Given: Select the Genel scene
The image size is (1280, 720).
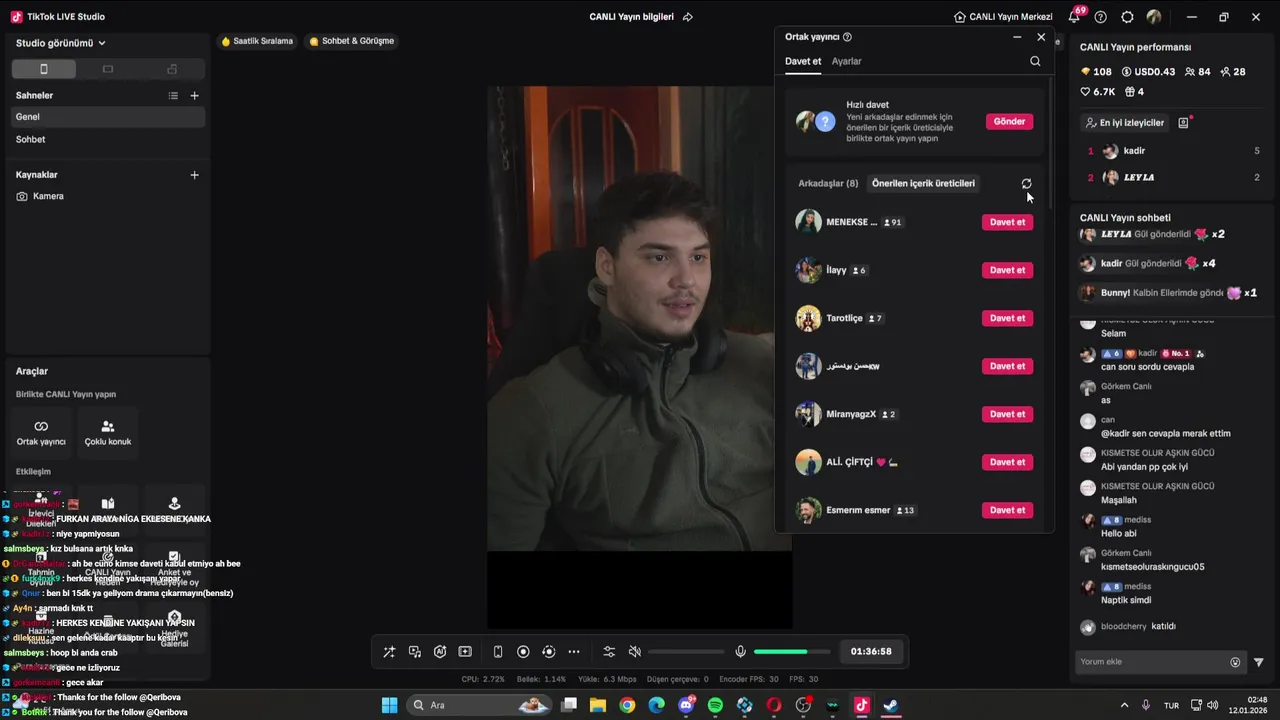Looking at the screenshot, I should [108, 117].
